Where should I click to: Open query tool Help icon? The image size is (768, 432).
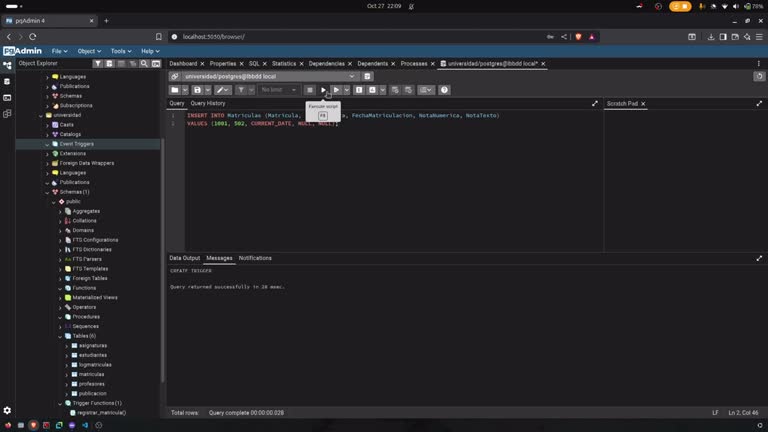pos(444,90)
